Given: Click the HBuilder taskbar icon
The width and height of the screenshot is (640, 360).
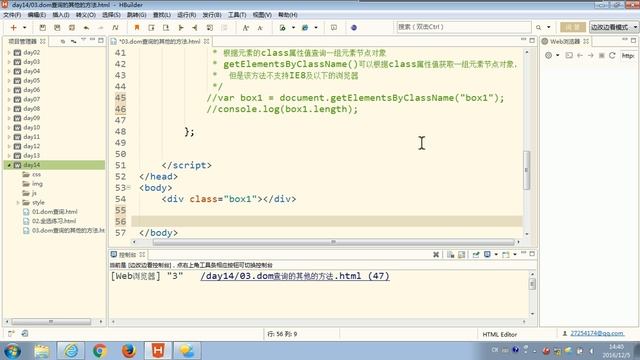Looking at the screenshot, I should (158, 351).
